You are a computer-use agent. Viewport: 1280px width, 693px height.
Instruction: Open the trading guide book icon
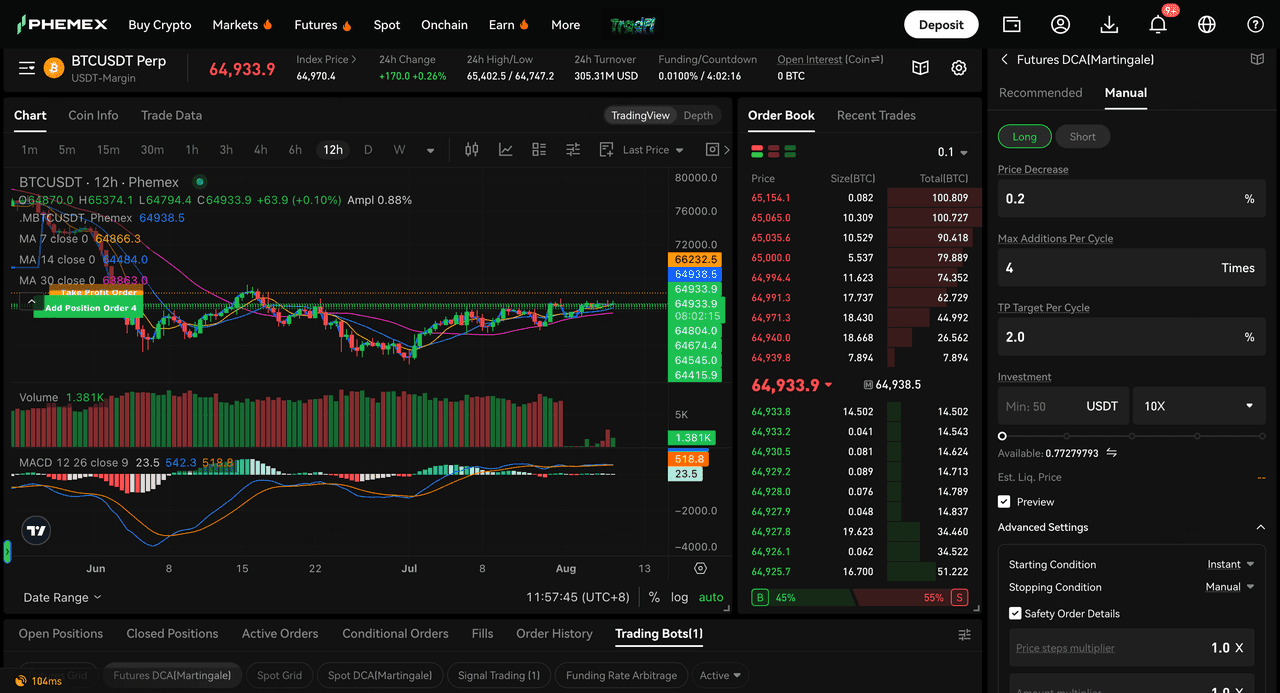[920, 68]
